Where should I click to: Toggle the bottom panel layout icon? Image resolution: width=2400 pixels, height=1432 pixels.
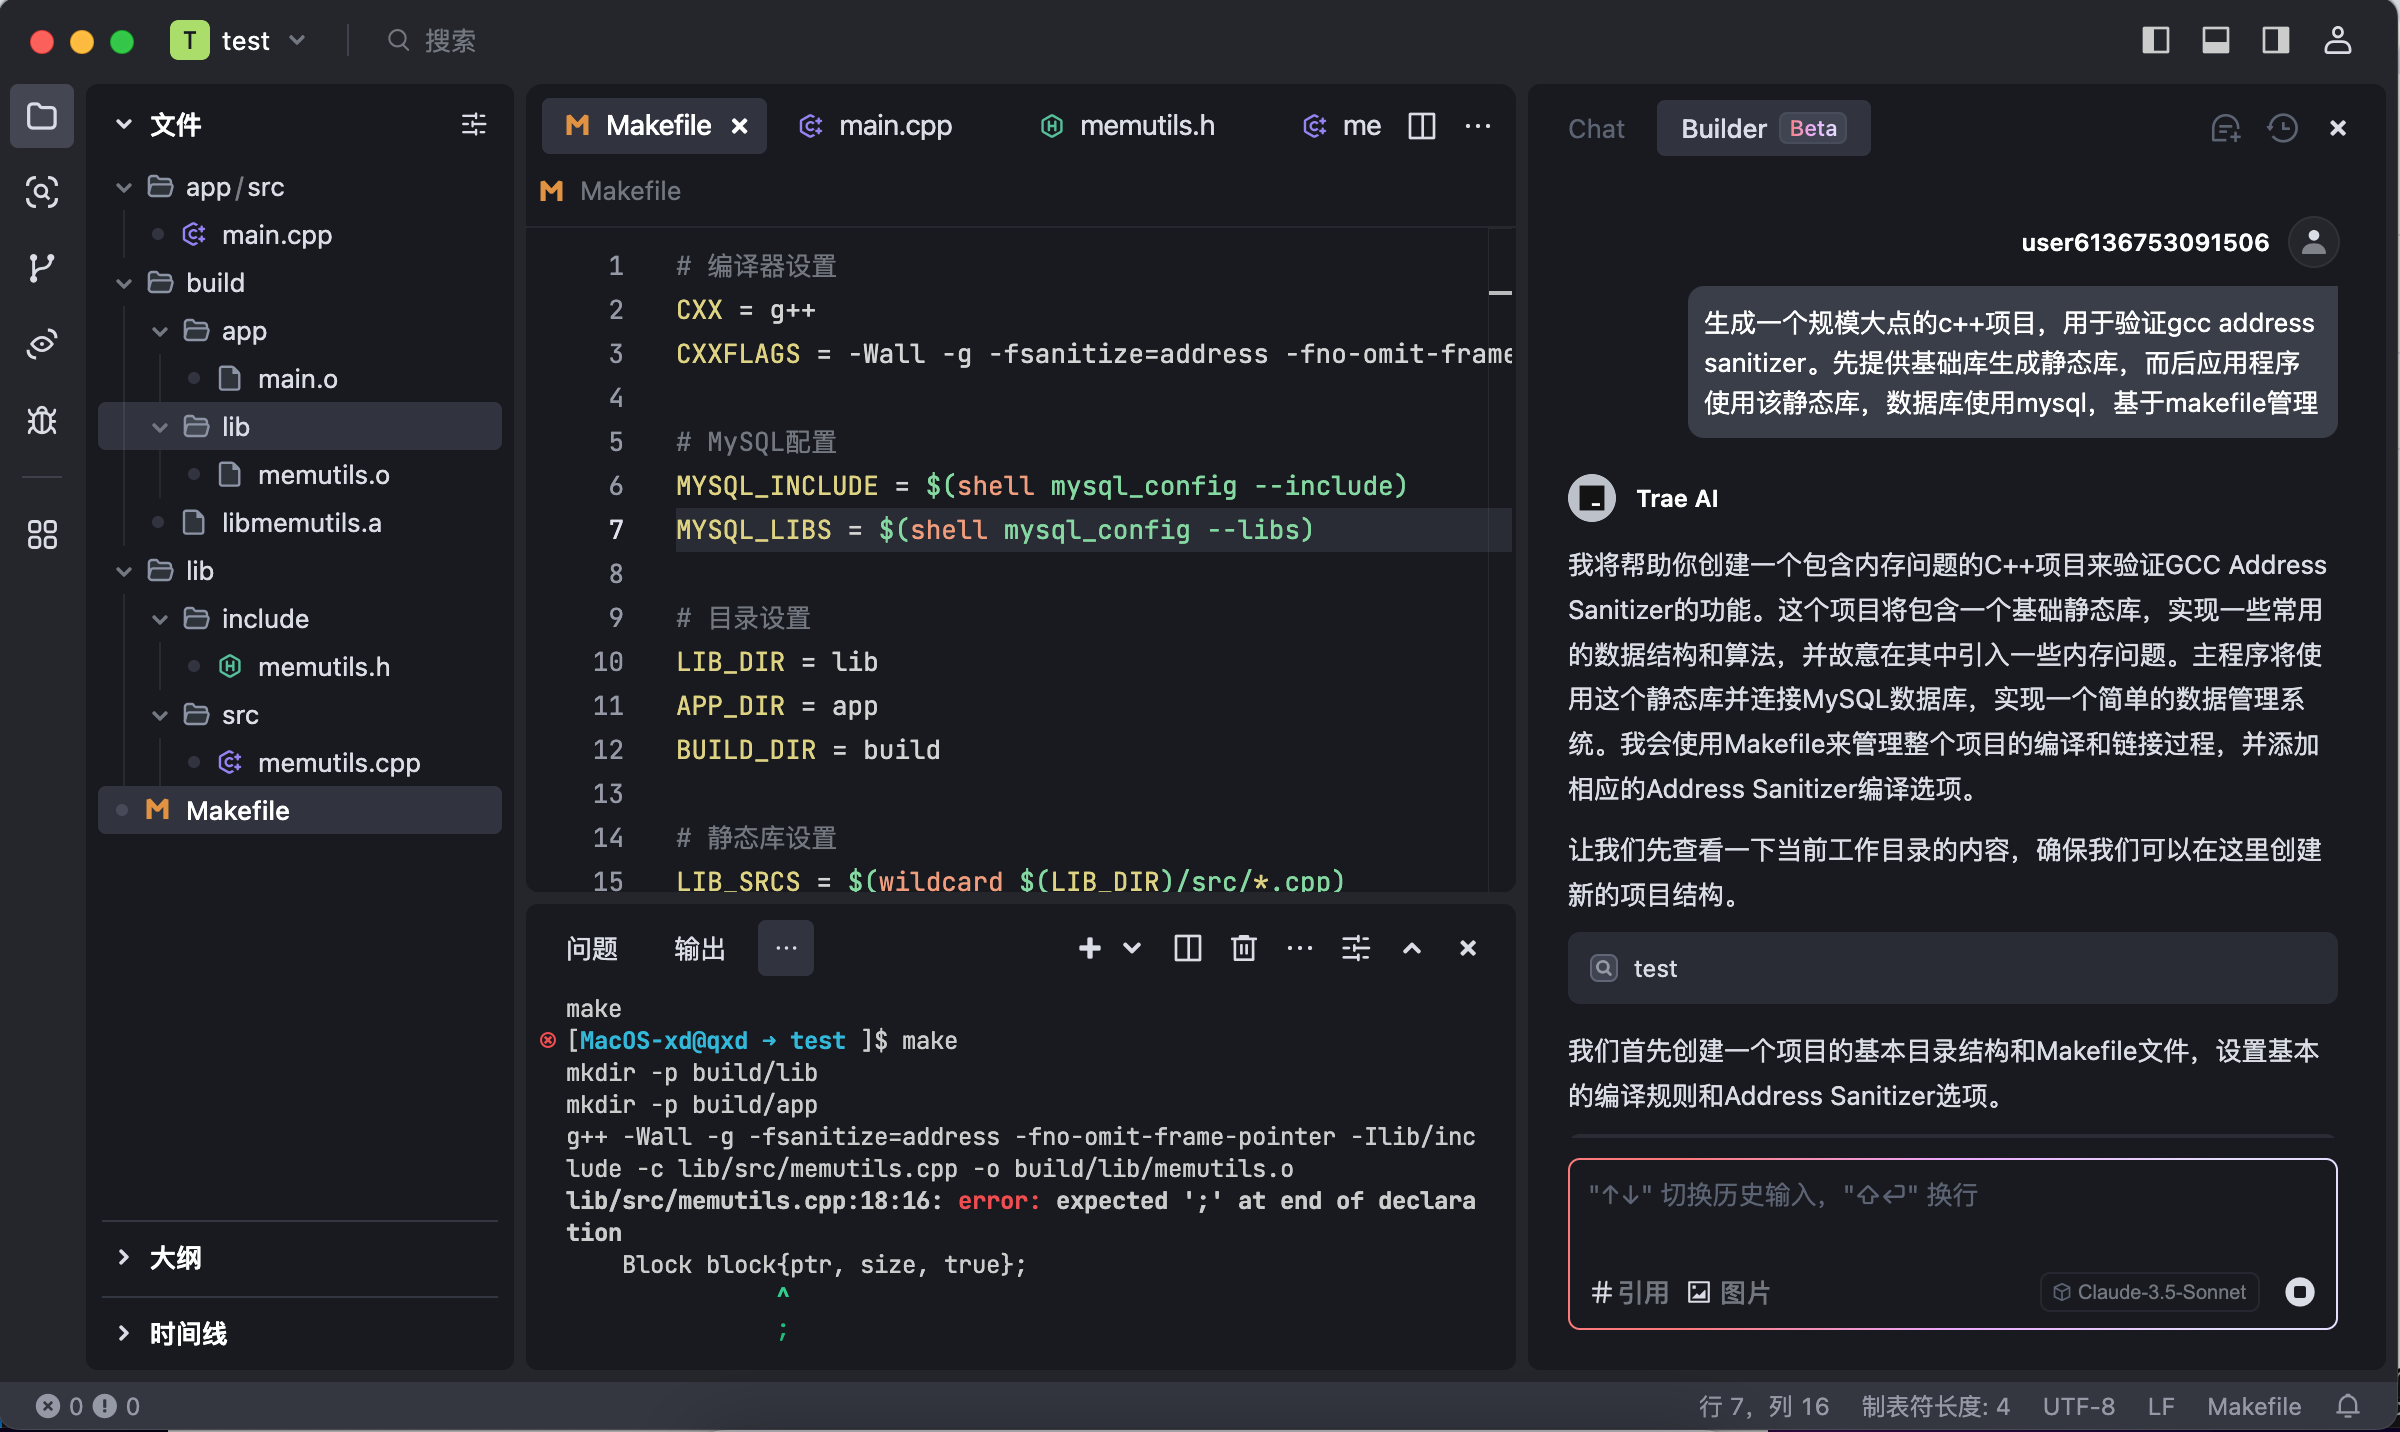coord(2215,40)
